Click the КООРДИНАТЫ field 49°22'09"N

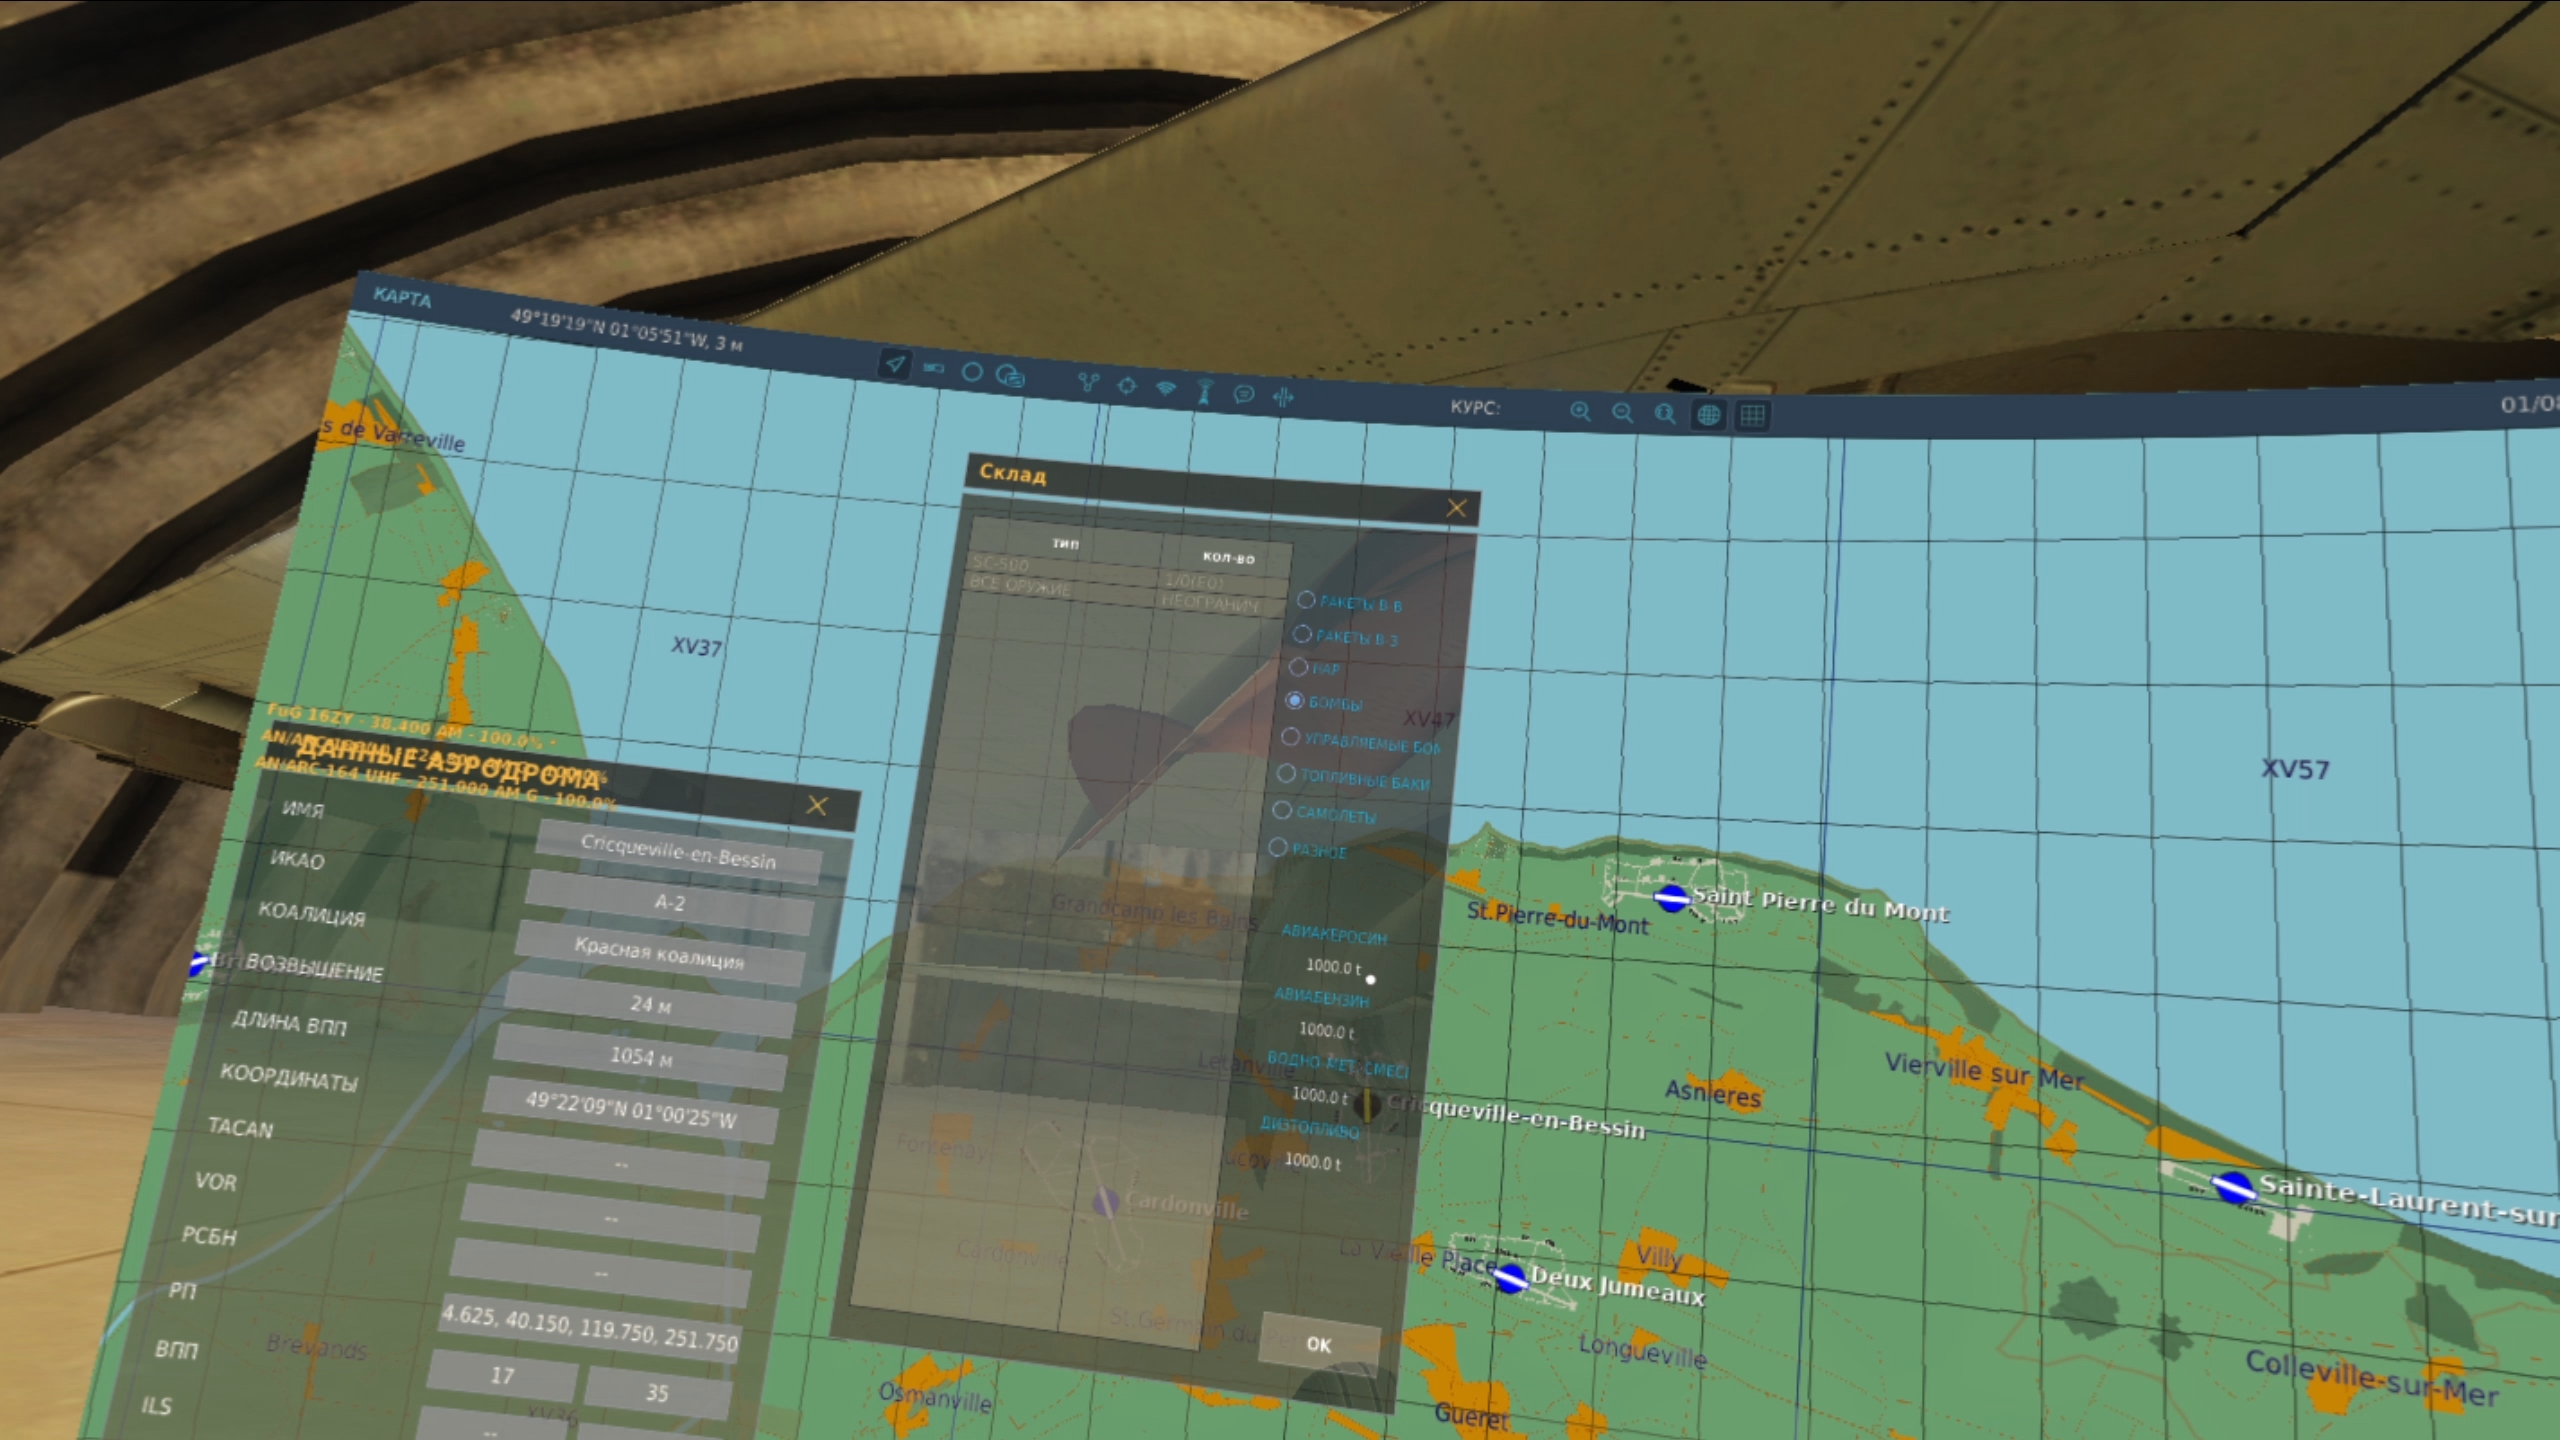[x=630, y=1110]
